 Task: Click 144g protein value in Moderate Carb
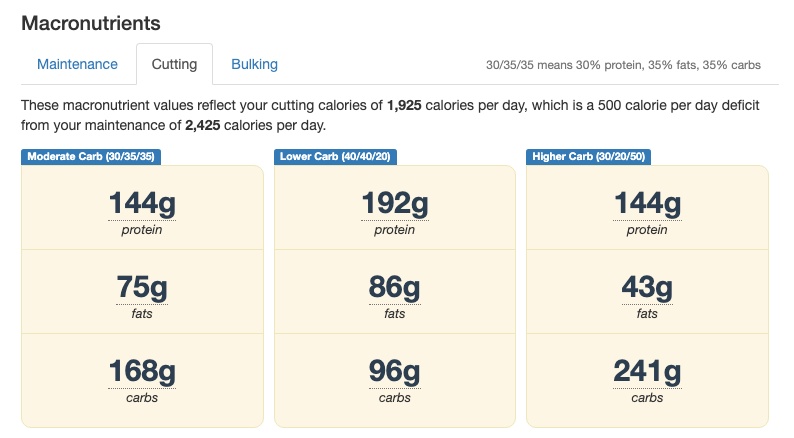[x=142, y=204]
